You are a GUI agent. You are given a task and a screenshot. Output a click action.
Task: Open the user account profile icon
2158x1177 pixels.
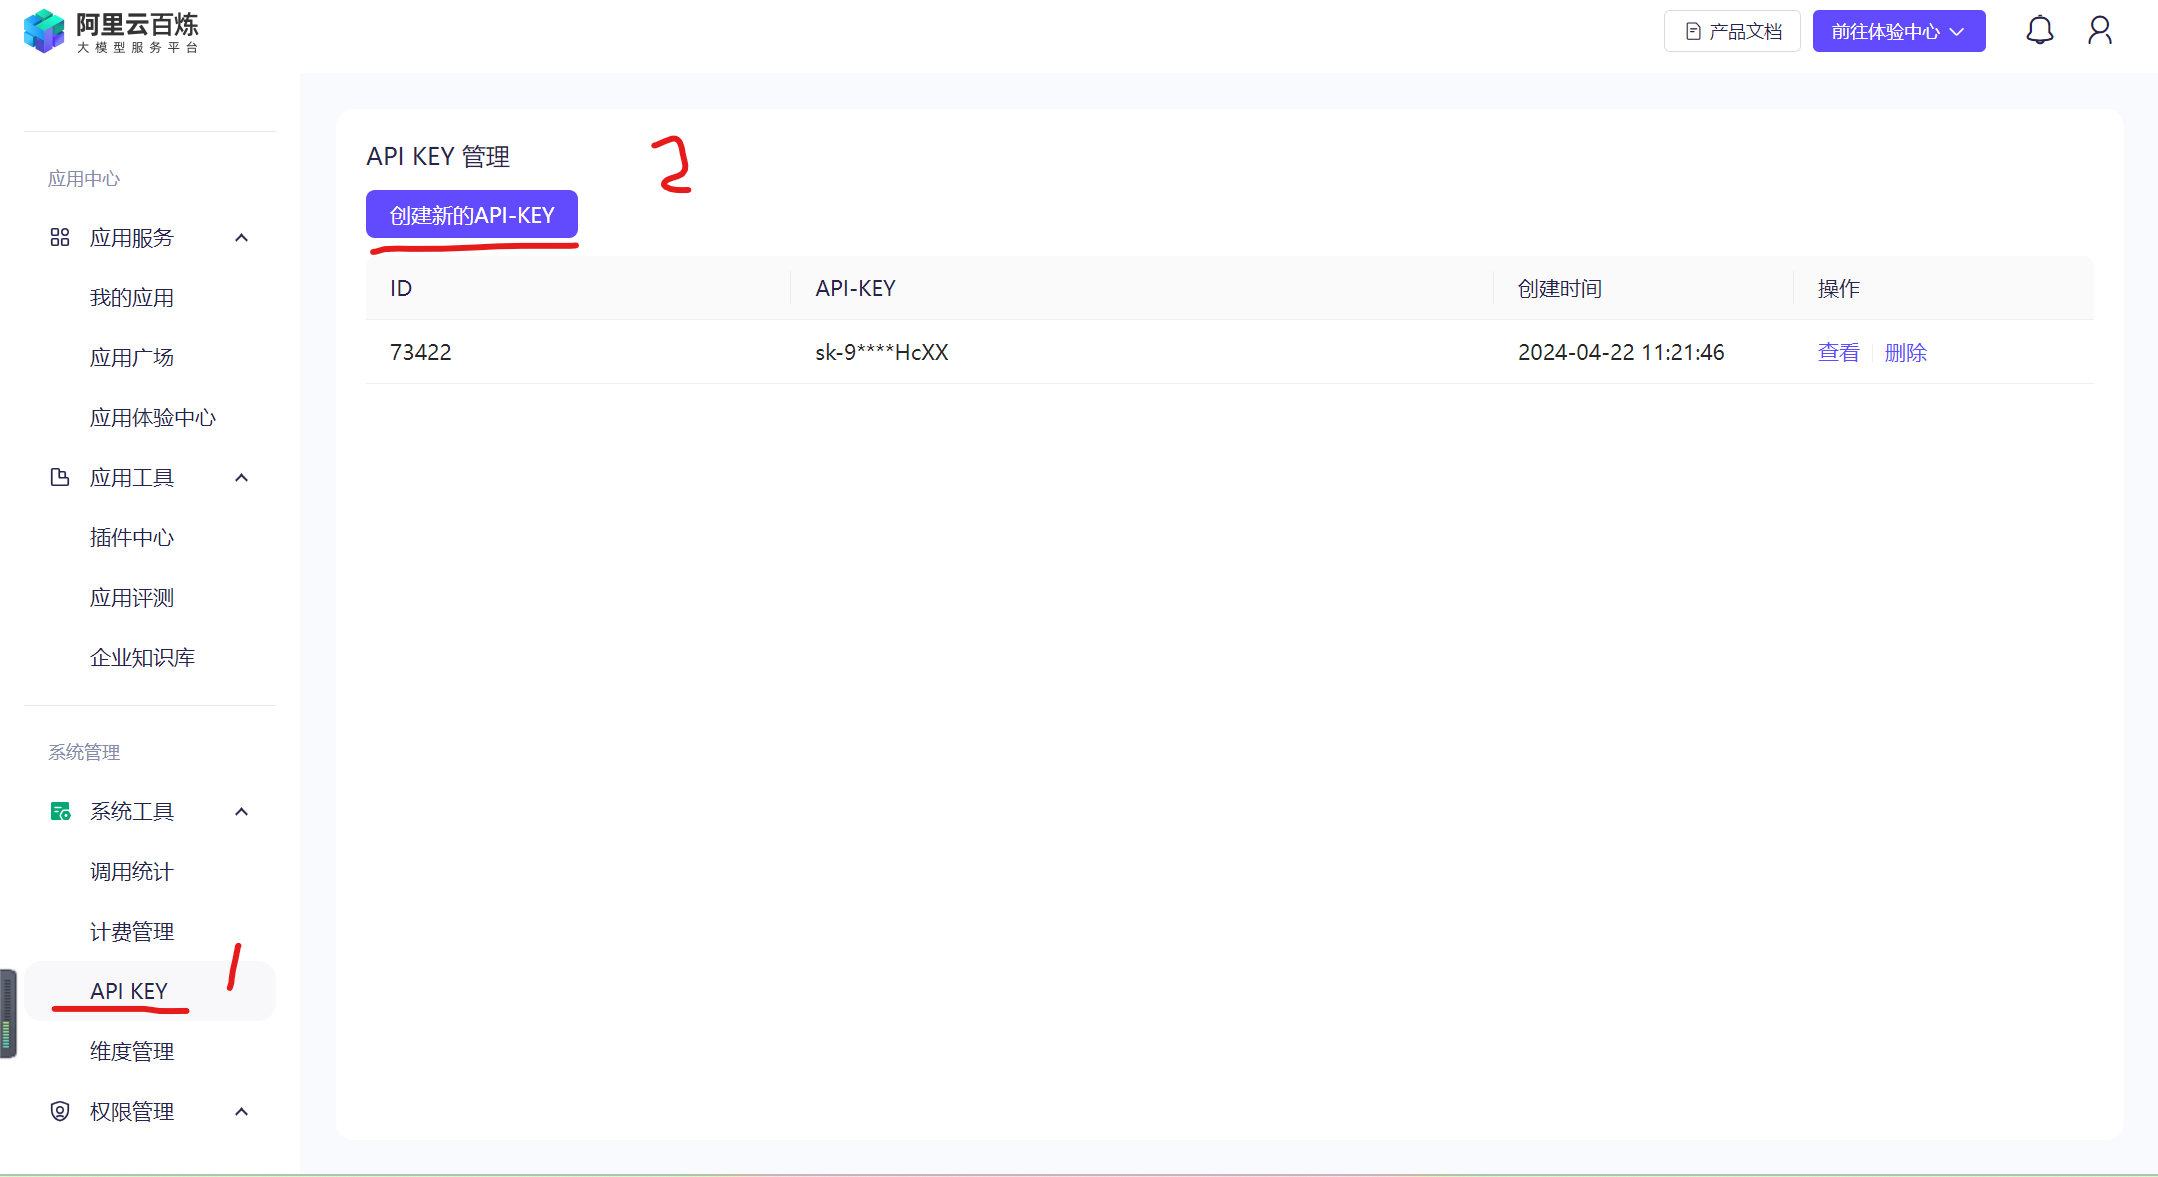pyautogui.click(x=2099, y=31)
